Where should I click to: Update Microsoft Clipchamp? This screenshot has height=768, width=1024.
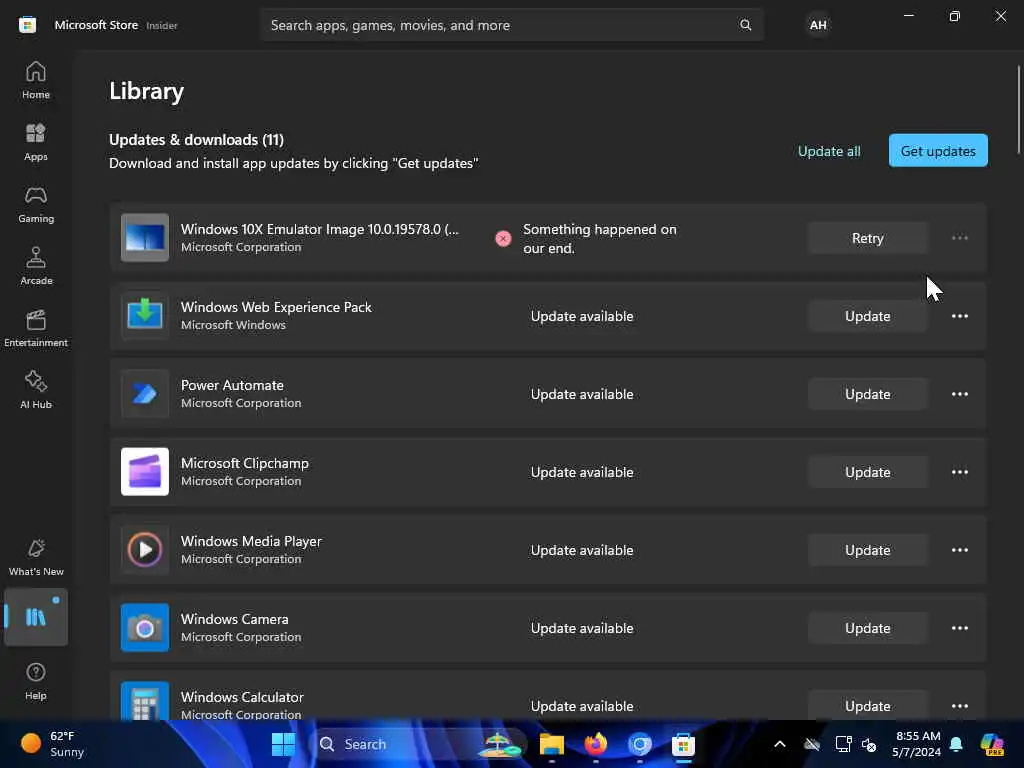point(867,472)
